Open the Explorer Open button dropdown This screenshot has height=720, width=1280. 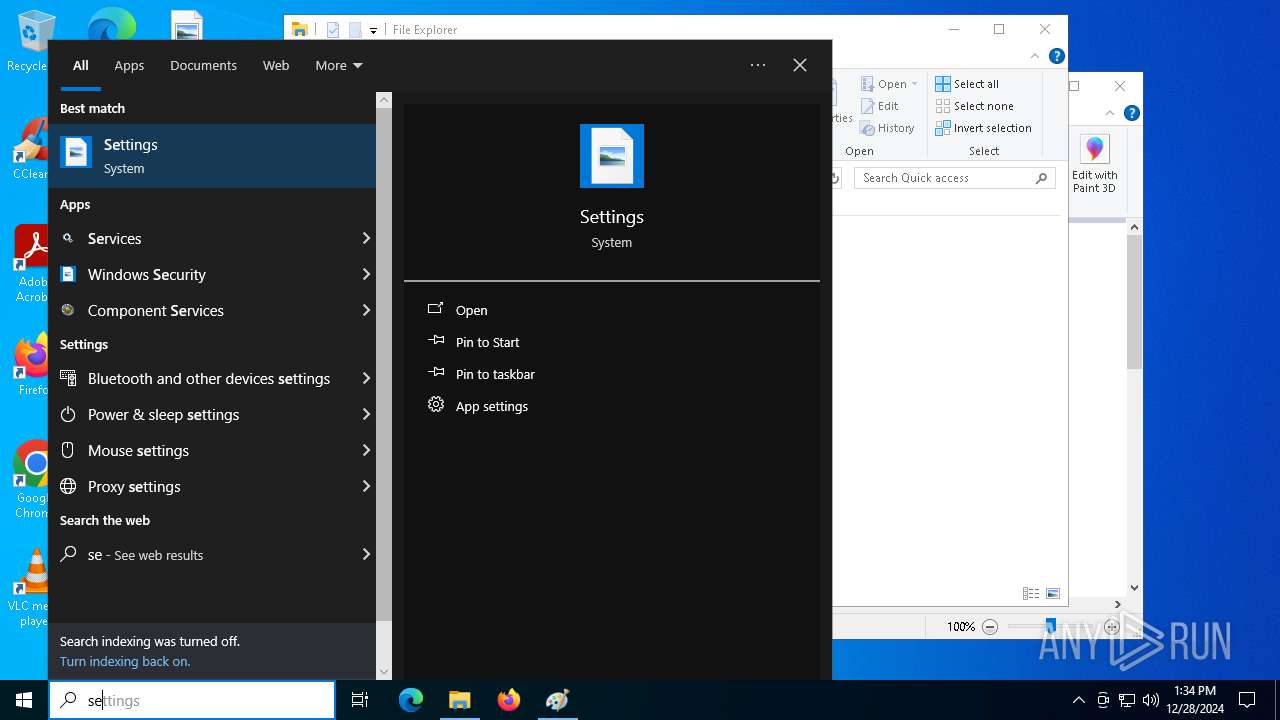(914, 84)
